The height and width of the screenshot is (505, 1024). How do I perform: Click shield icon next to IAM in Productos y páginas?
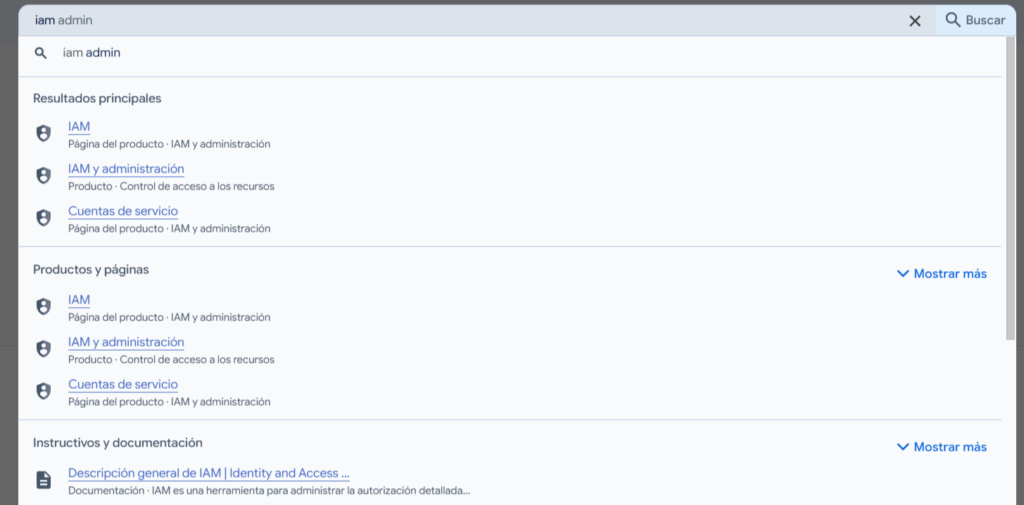pyautogui.click(x=43, y=307)
